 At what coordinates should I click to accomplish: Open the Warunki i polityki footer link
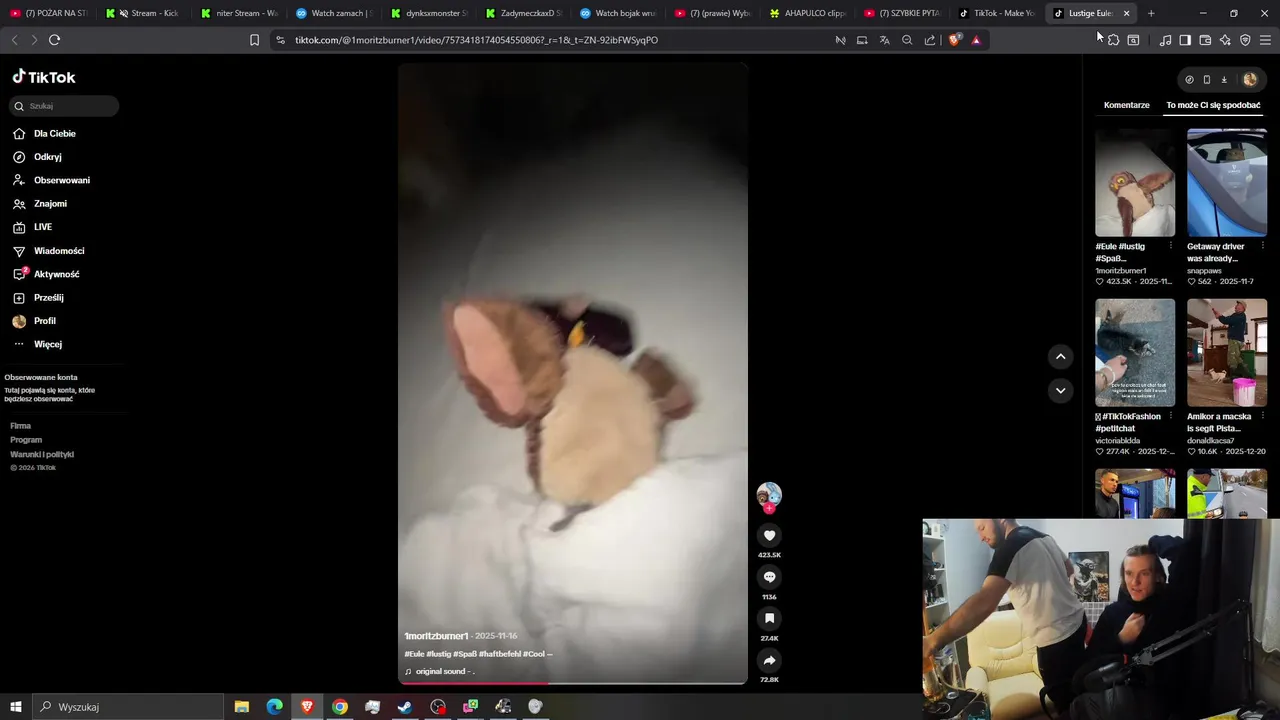pyautogui.click(x=42, y=454)
